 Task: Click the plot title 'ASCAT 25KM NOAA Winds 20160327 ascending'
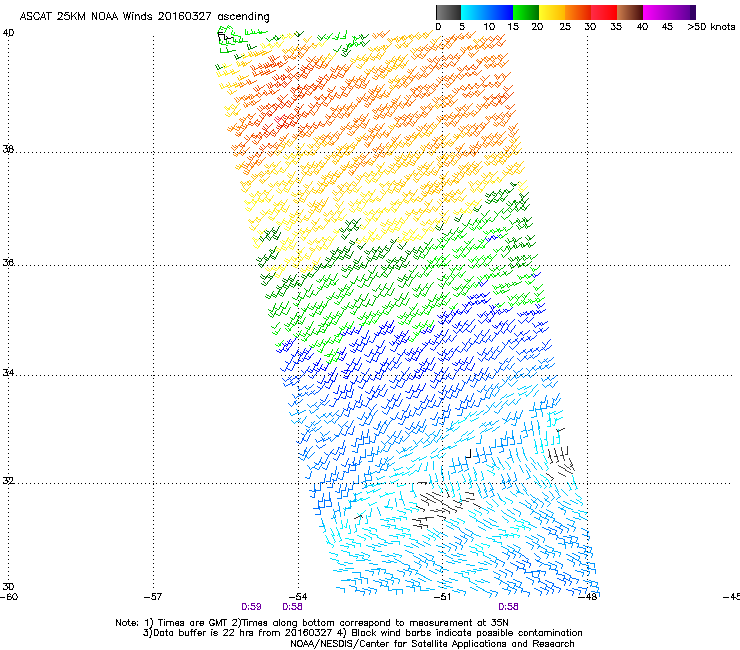coord(144,16)
